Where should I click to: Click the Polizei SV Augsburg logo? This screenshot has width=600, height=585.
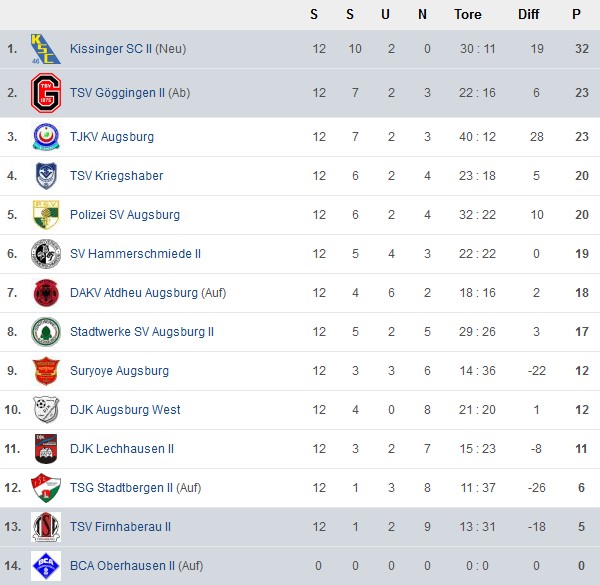[46, 215]
